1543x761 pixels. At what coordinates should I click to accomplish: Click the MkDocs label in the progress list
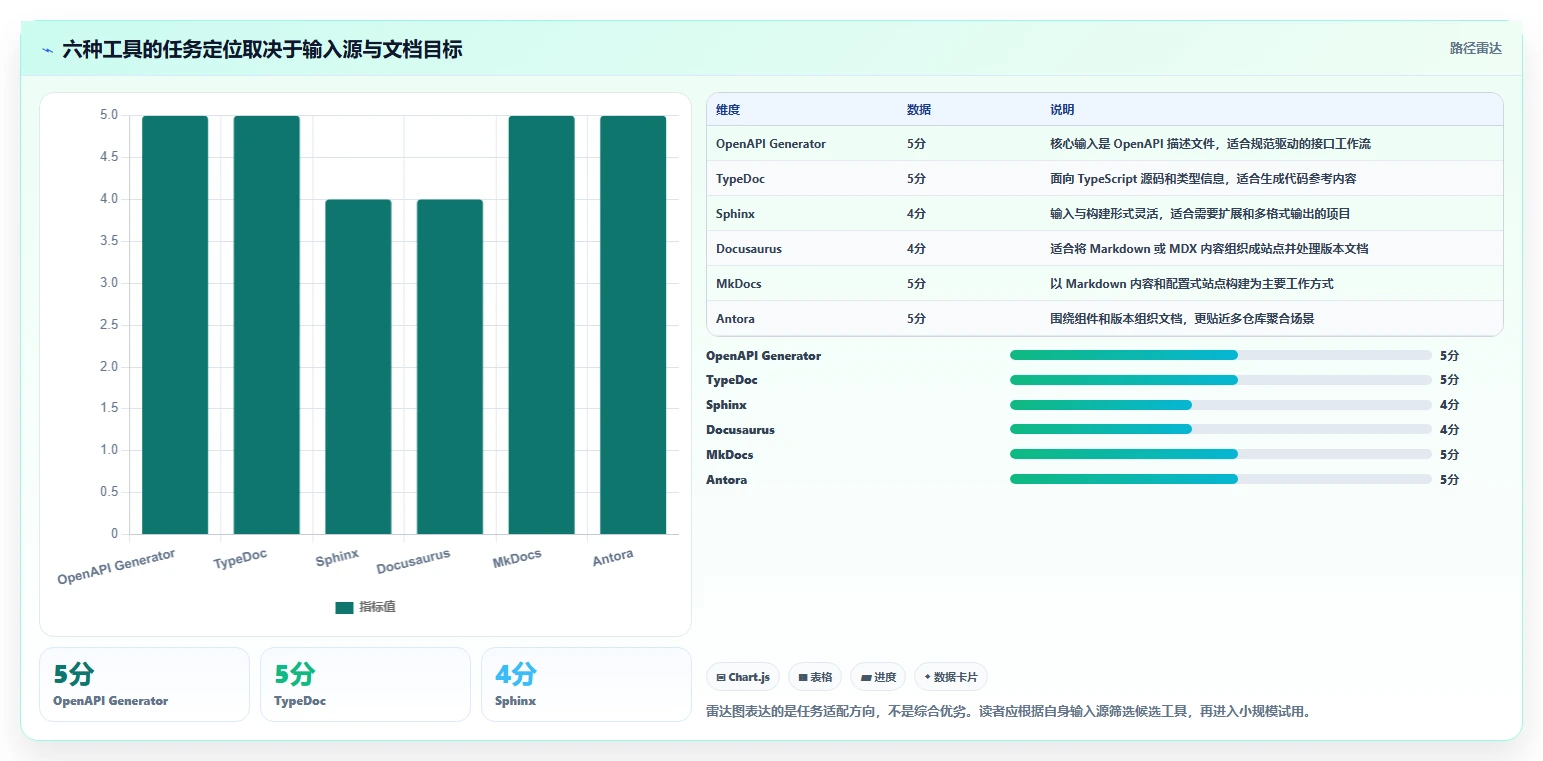[x=730, y=455]
